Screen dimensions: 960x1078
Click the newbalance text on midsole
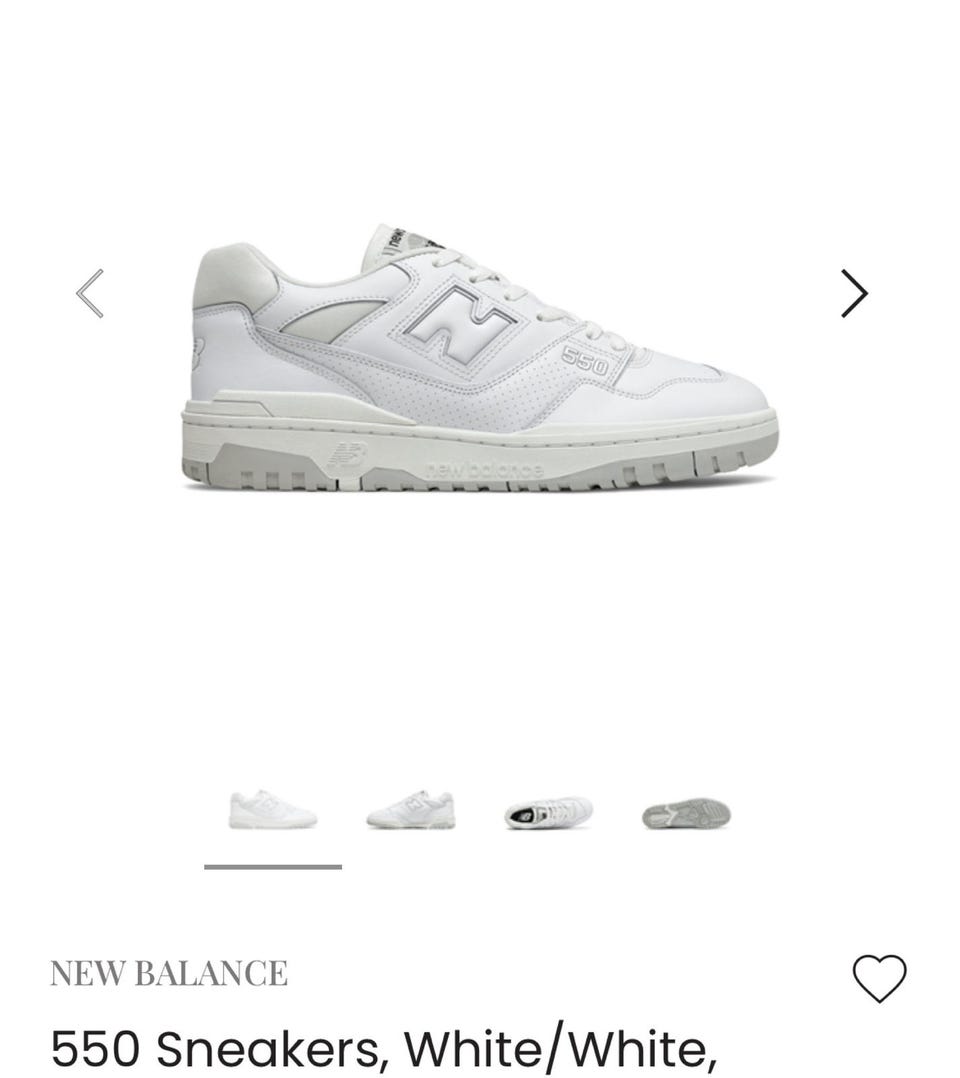[483, 470]
